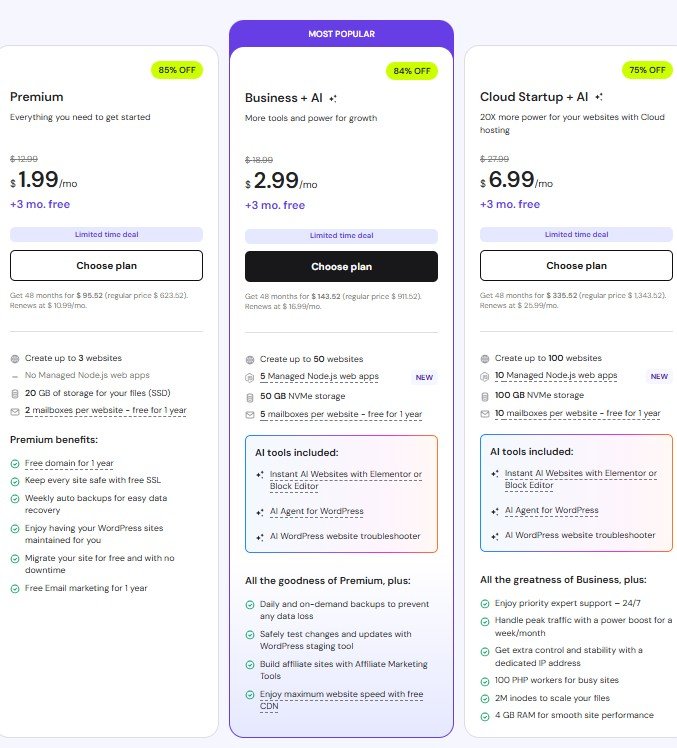Screen dimensions: 677x748
Task: Click the 85% OFF badge on Premium
Action: (x=176, y=70)
